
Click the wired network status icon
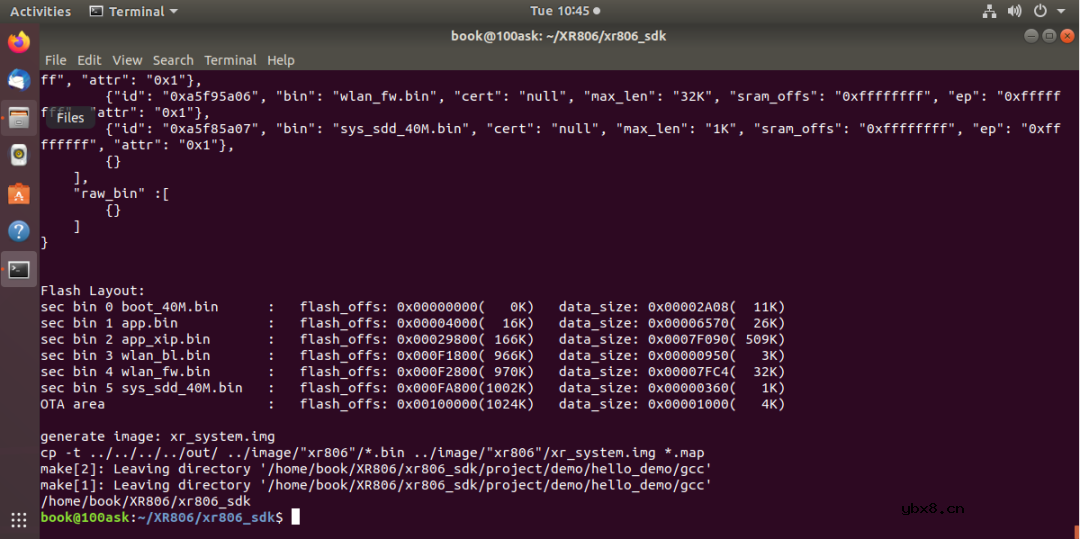[x=990, y=11]
